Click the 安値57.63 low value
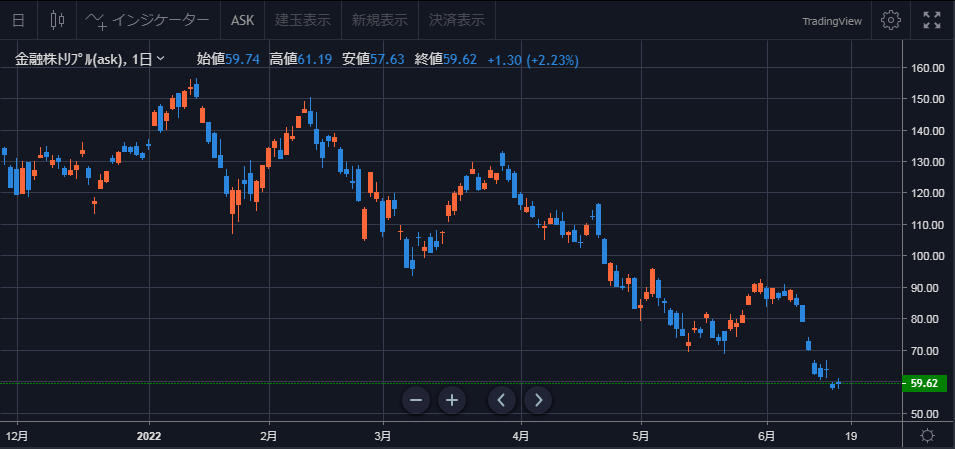 (x=373, y=60)
